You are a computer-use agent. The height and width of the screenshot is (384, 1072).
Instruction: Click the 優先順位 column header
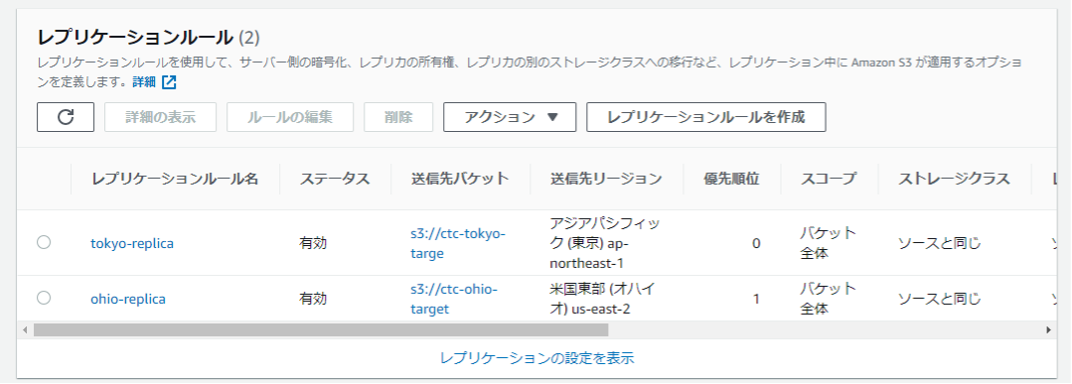pyautogui.click(x=732, y=179)
